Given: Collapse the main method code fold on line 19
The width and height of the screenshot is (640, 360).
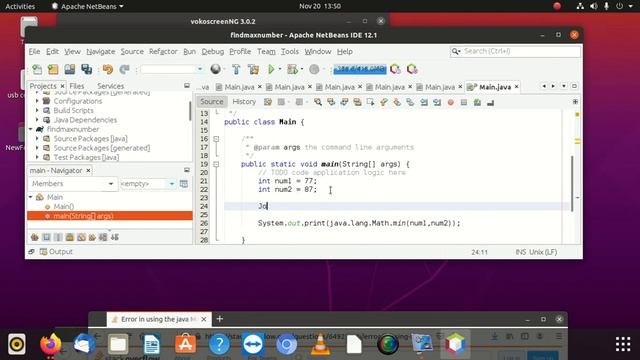Looking at the screenshot, I should 216,164.
